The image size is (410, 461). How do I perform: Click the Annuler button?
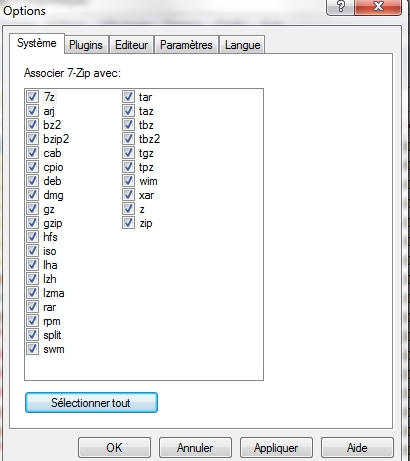(x=195, y=448)
